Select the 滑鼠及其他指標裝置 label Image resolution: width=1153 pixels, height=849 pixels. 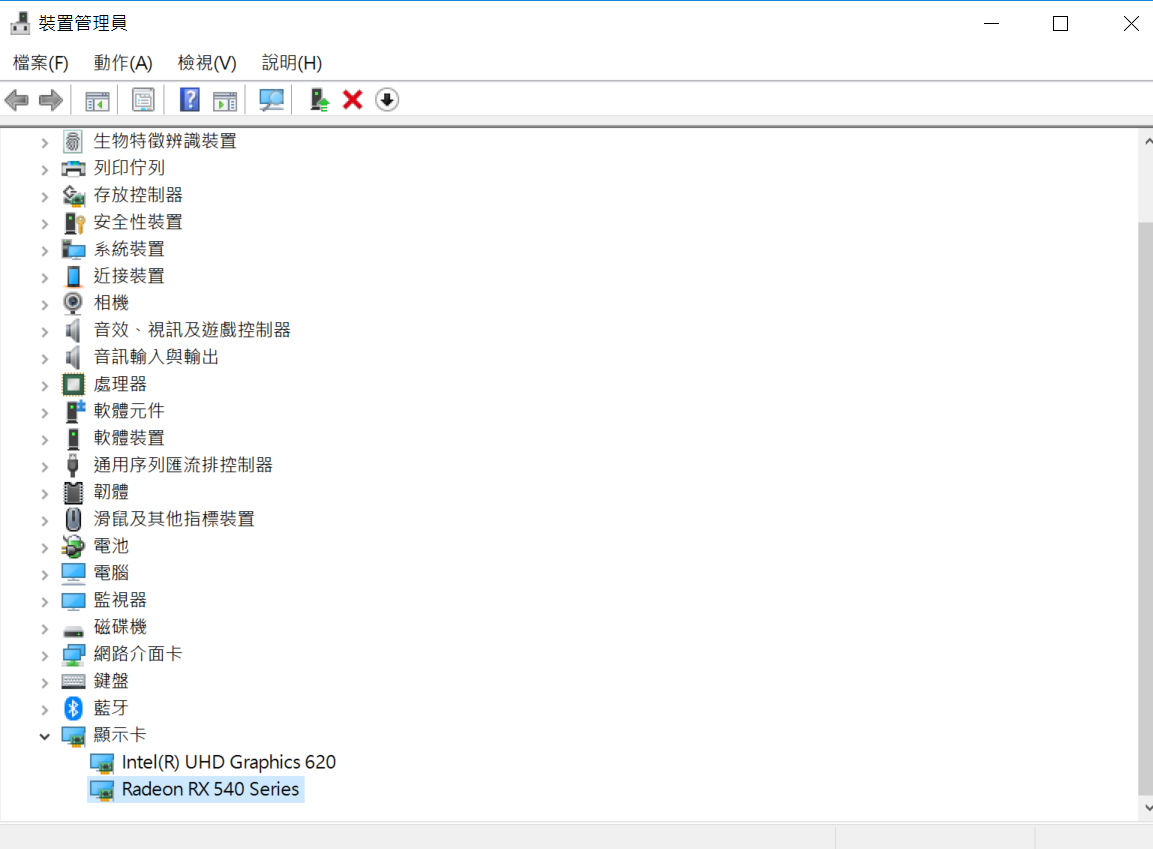coord(174,519)
